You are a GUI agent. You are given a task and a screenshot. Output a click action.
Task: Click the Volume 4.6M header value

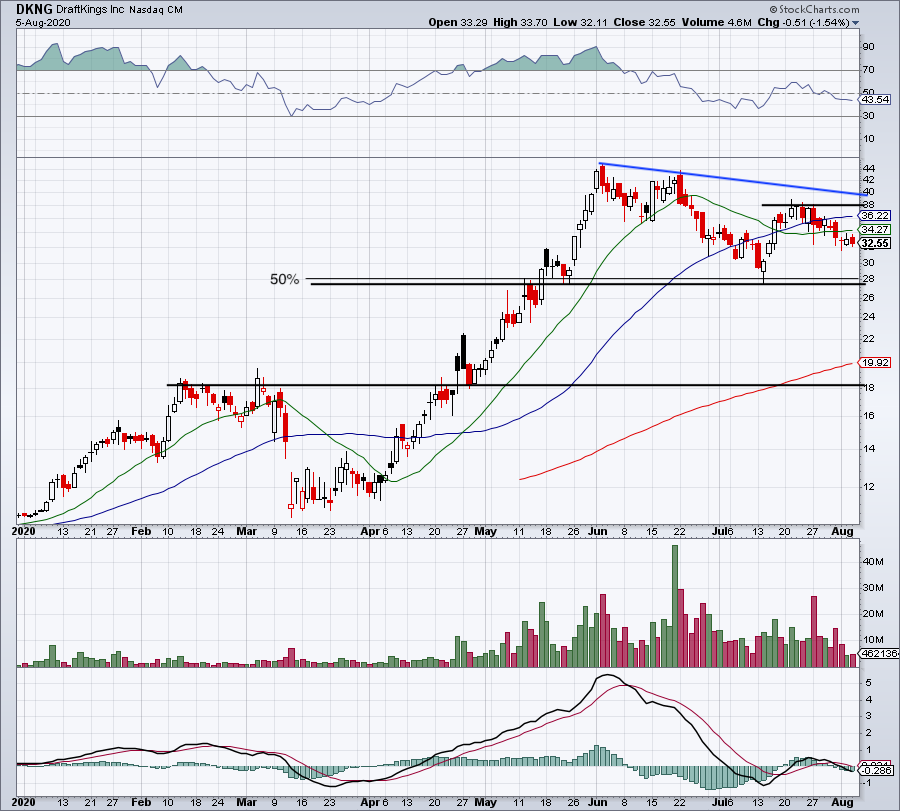(716, 22)
